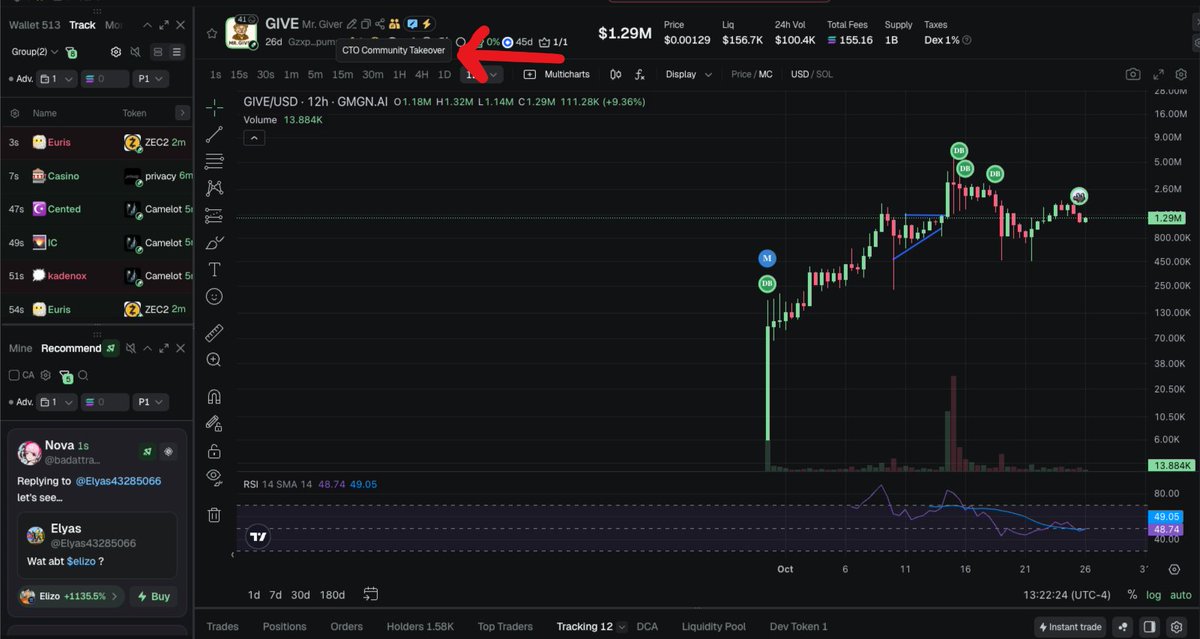Change candle chart type icon

click(615, 74)
